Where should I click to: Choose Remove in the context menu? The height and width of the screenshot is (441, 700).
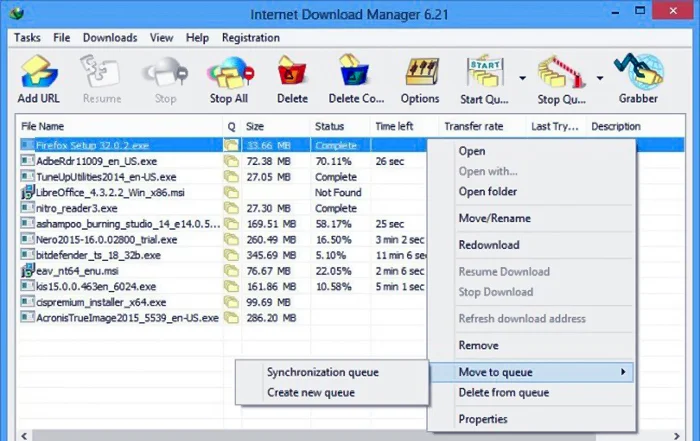point(479,345)
